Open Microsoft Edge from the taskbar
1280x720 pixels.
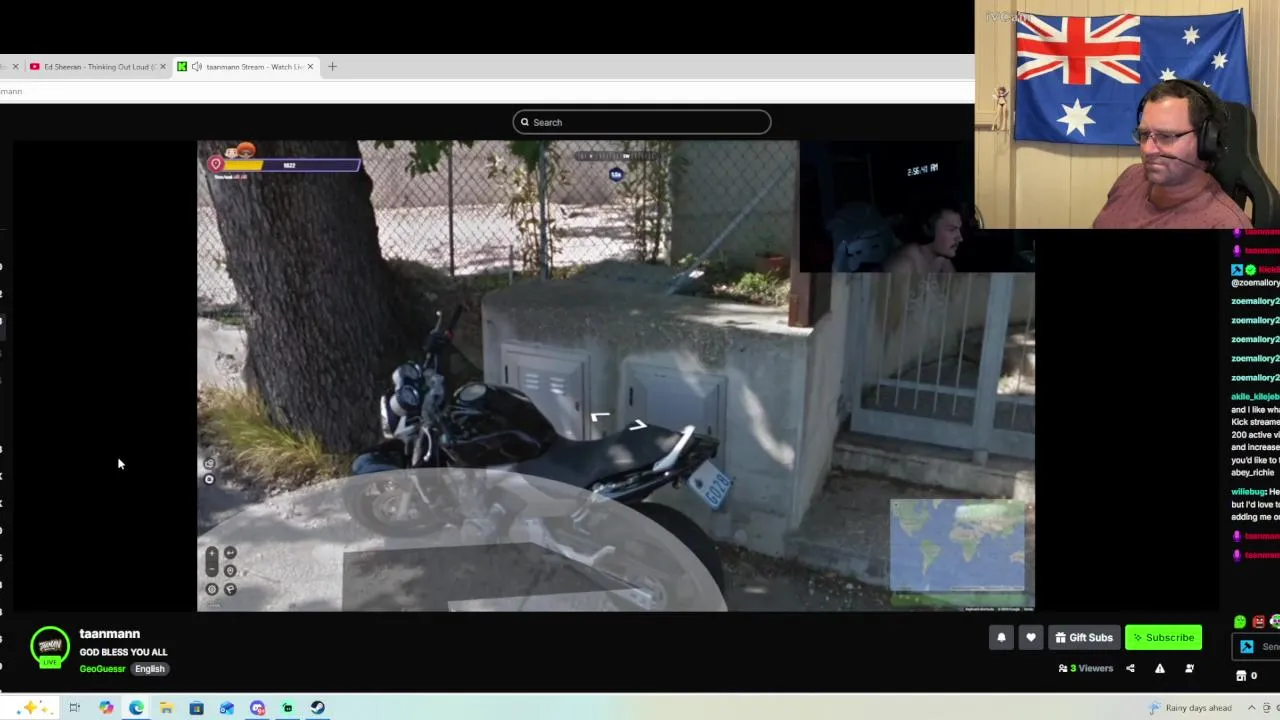pos(136,708)
